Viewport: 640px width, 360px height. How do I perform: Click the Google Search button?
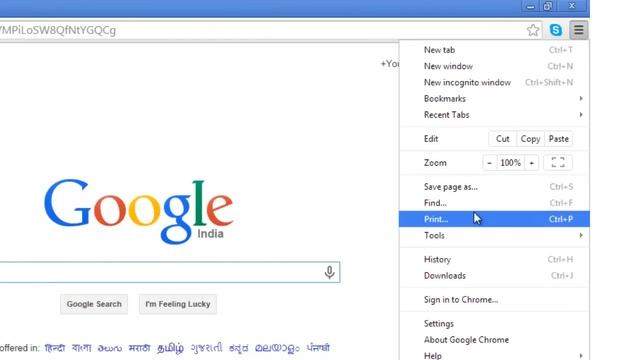[x=94, y=304]
